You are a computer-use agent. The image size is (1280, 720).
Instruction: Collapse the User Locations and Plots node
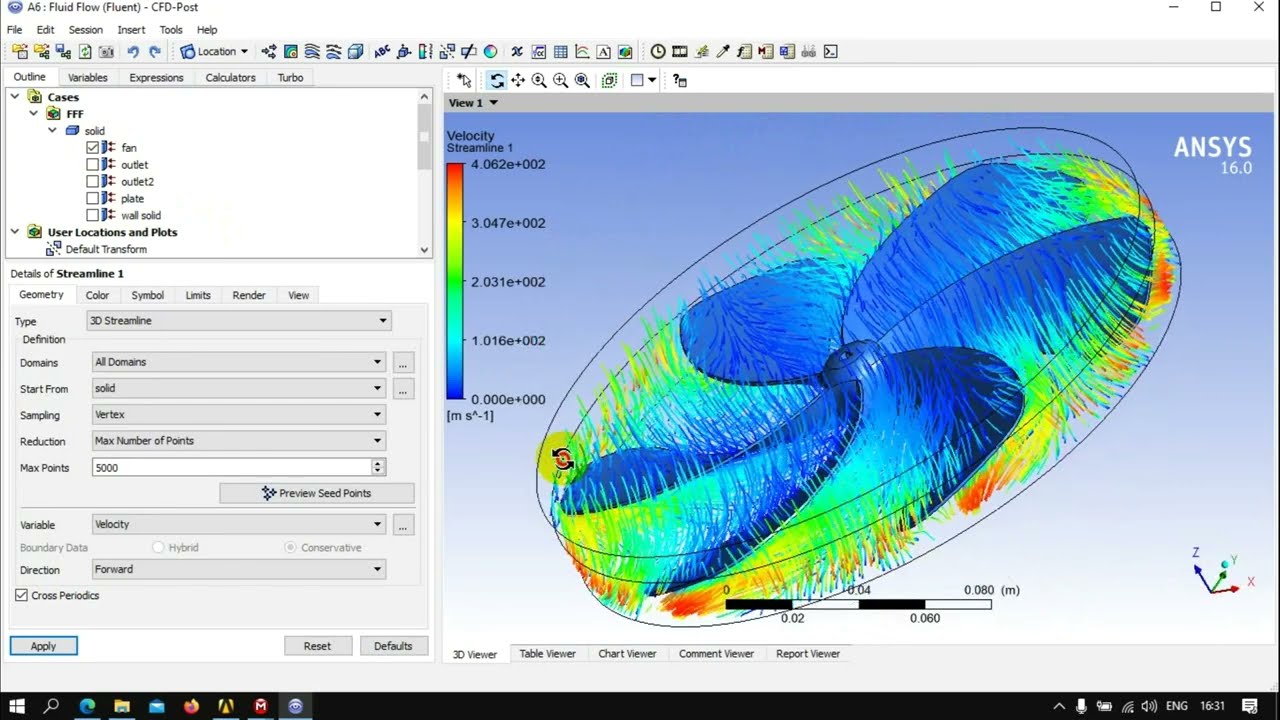point(15,232)
